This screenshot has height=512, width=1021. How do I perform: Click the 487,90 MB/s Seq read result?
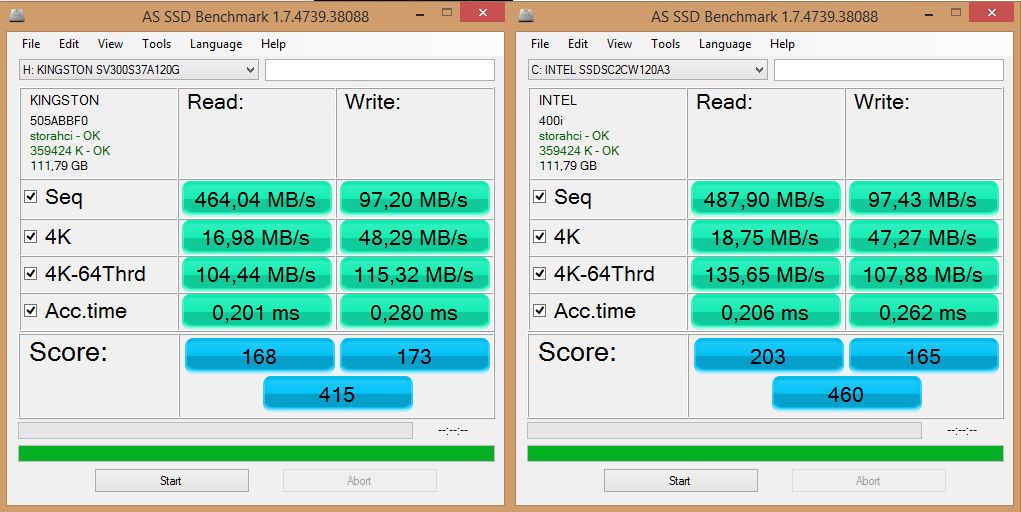(x=765, y=199)
